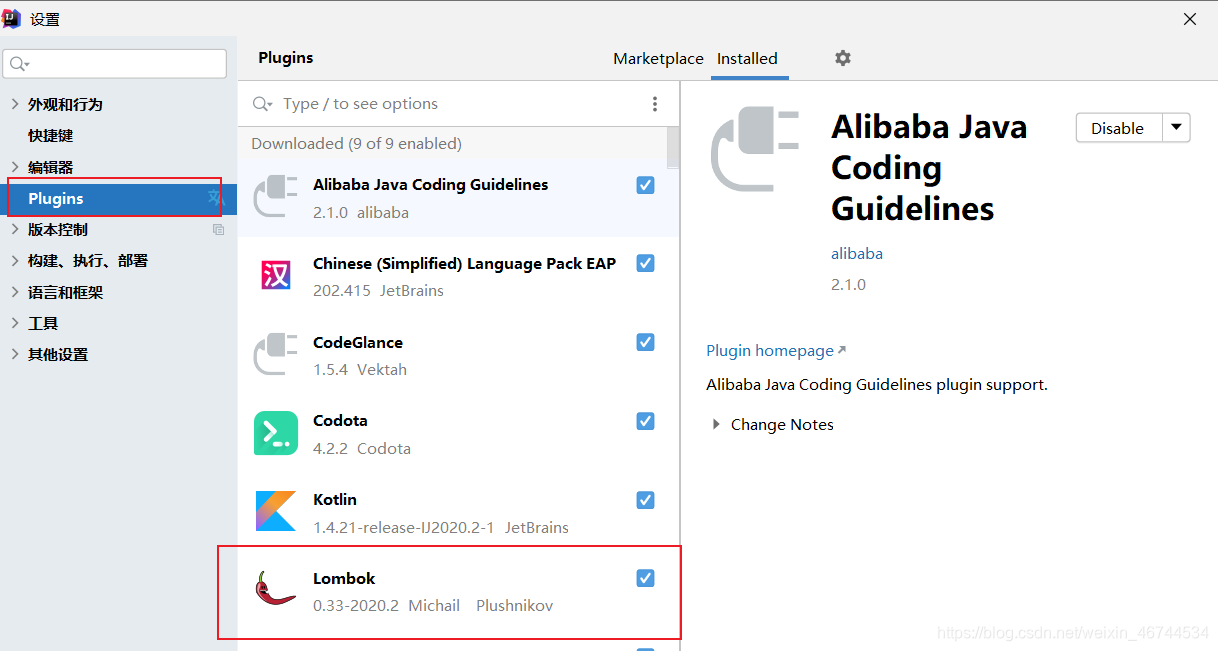The image size is (1218, 651).
Task: Select the Codota plugin name
Action: [x=340, y=421]
